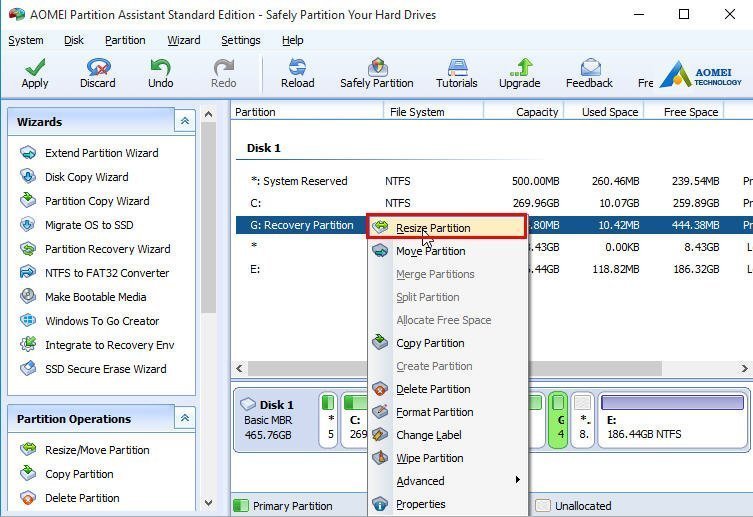Viewport: 753px width, 517px height.
Task: Select E: 186.44GB NTFS block in disk map
Action: (x=672, y=421)
